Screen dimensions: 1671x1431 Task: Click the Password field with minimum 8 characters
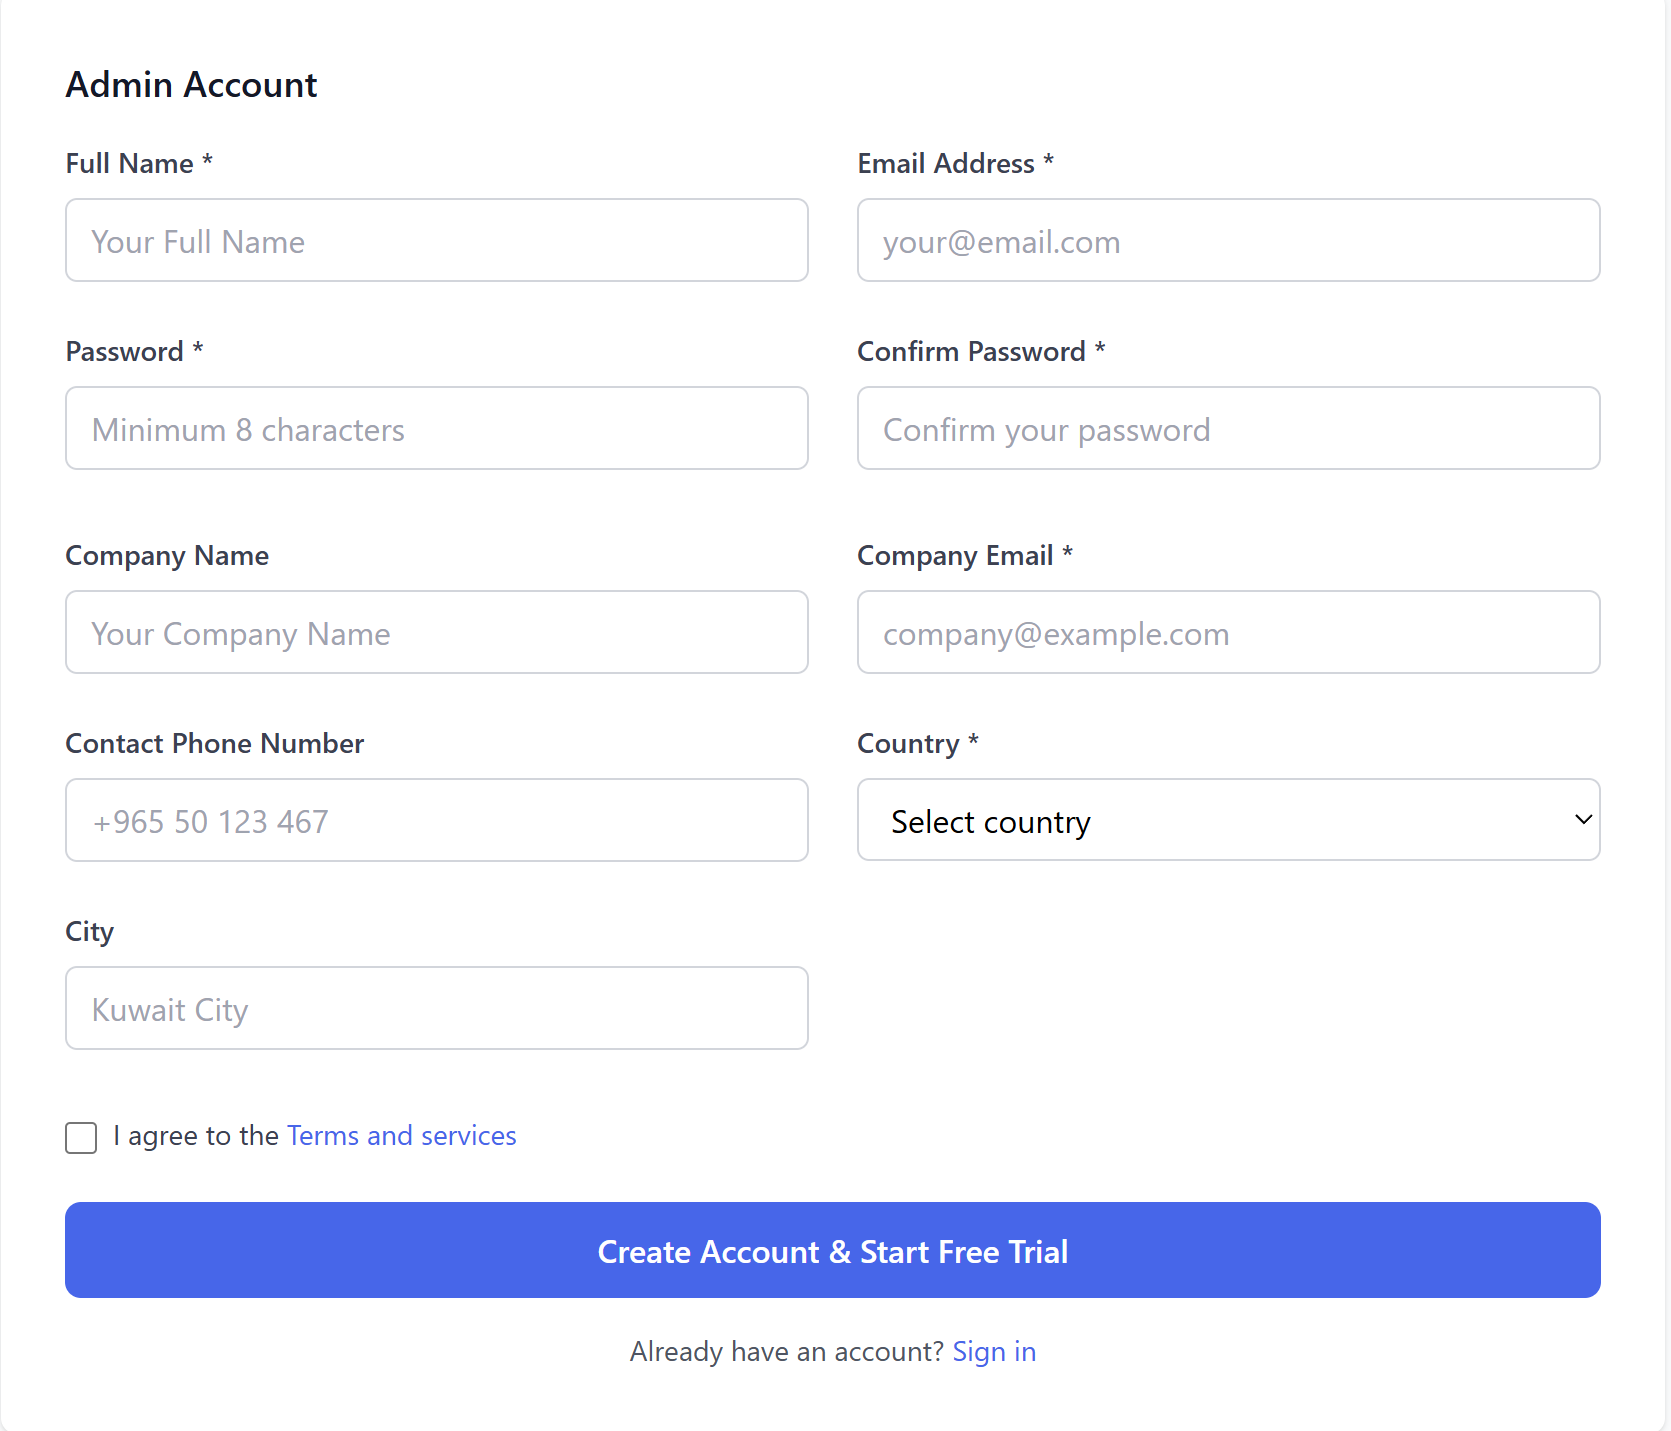(436, 429)
